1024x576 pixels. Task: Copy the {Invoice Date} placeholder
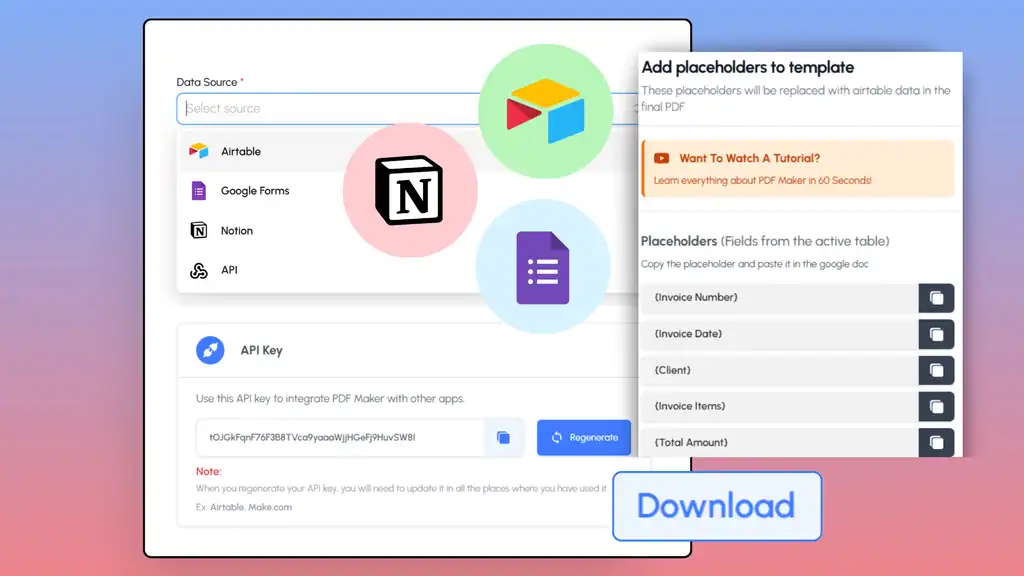[x=936, y=334]
